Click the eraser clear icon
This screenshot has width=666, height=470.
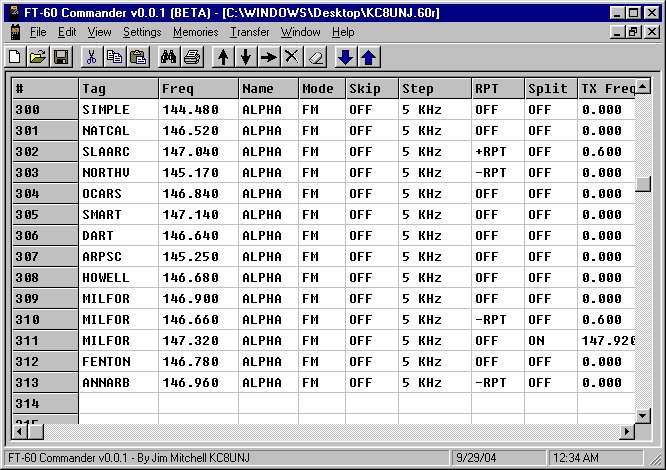314,57
